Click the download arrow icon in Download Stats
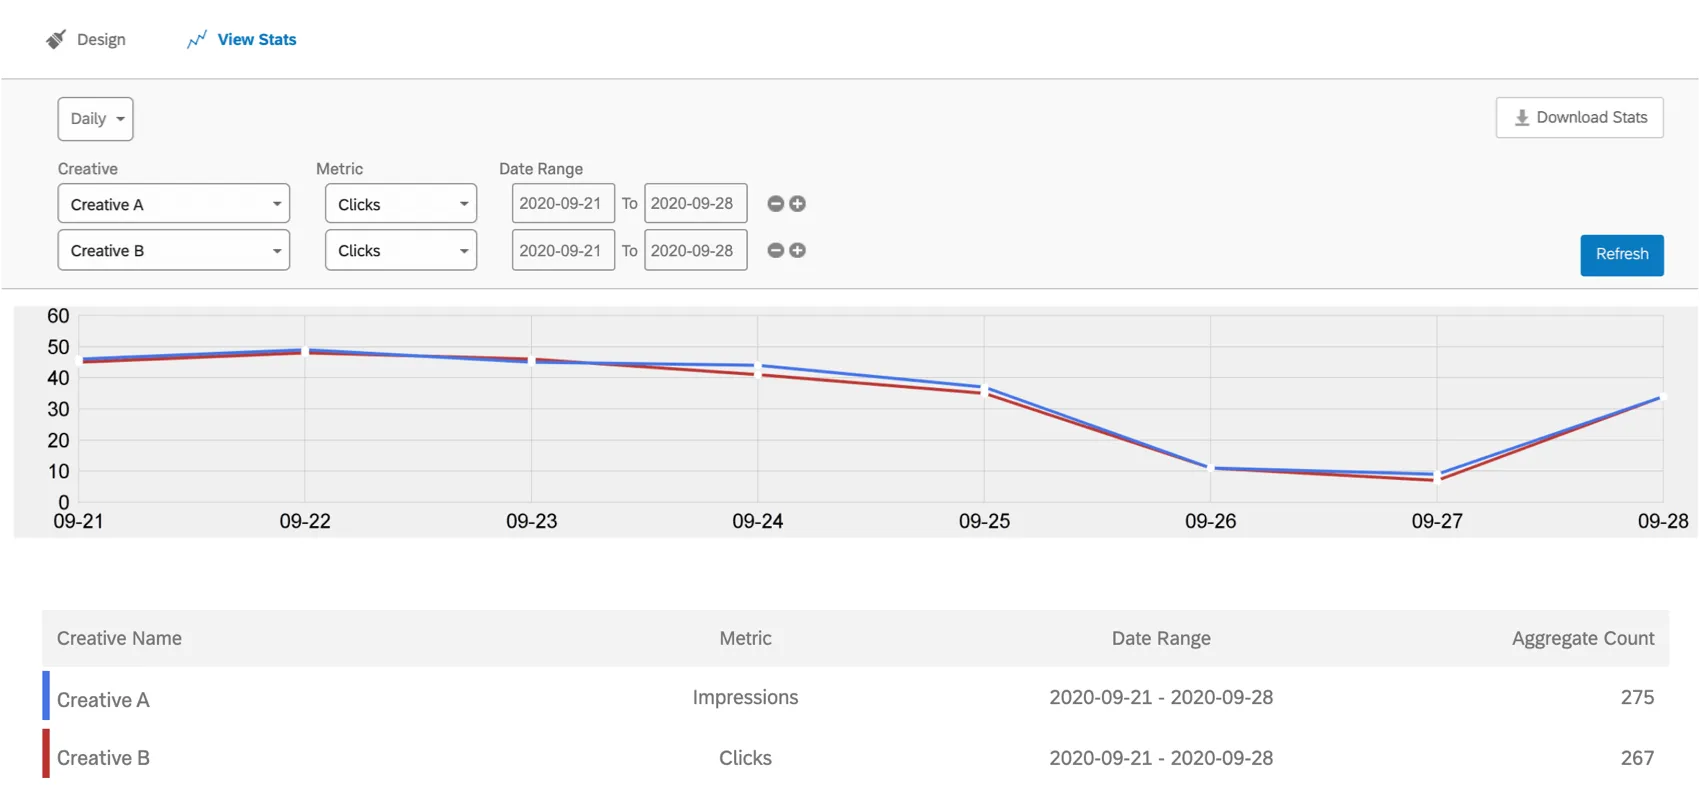1700x802 pixels. click(x=1522, y=117)
